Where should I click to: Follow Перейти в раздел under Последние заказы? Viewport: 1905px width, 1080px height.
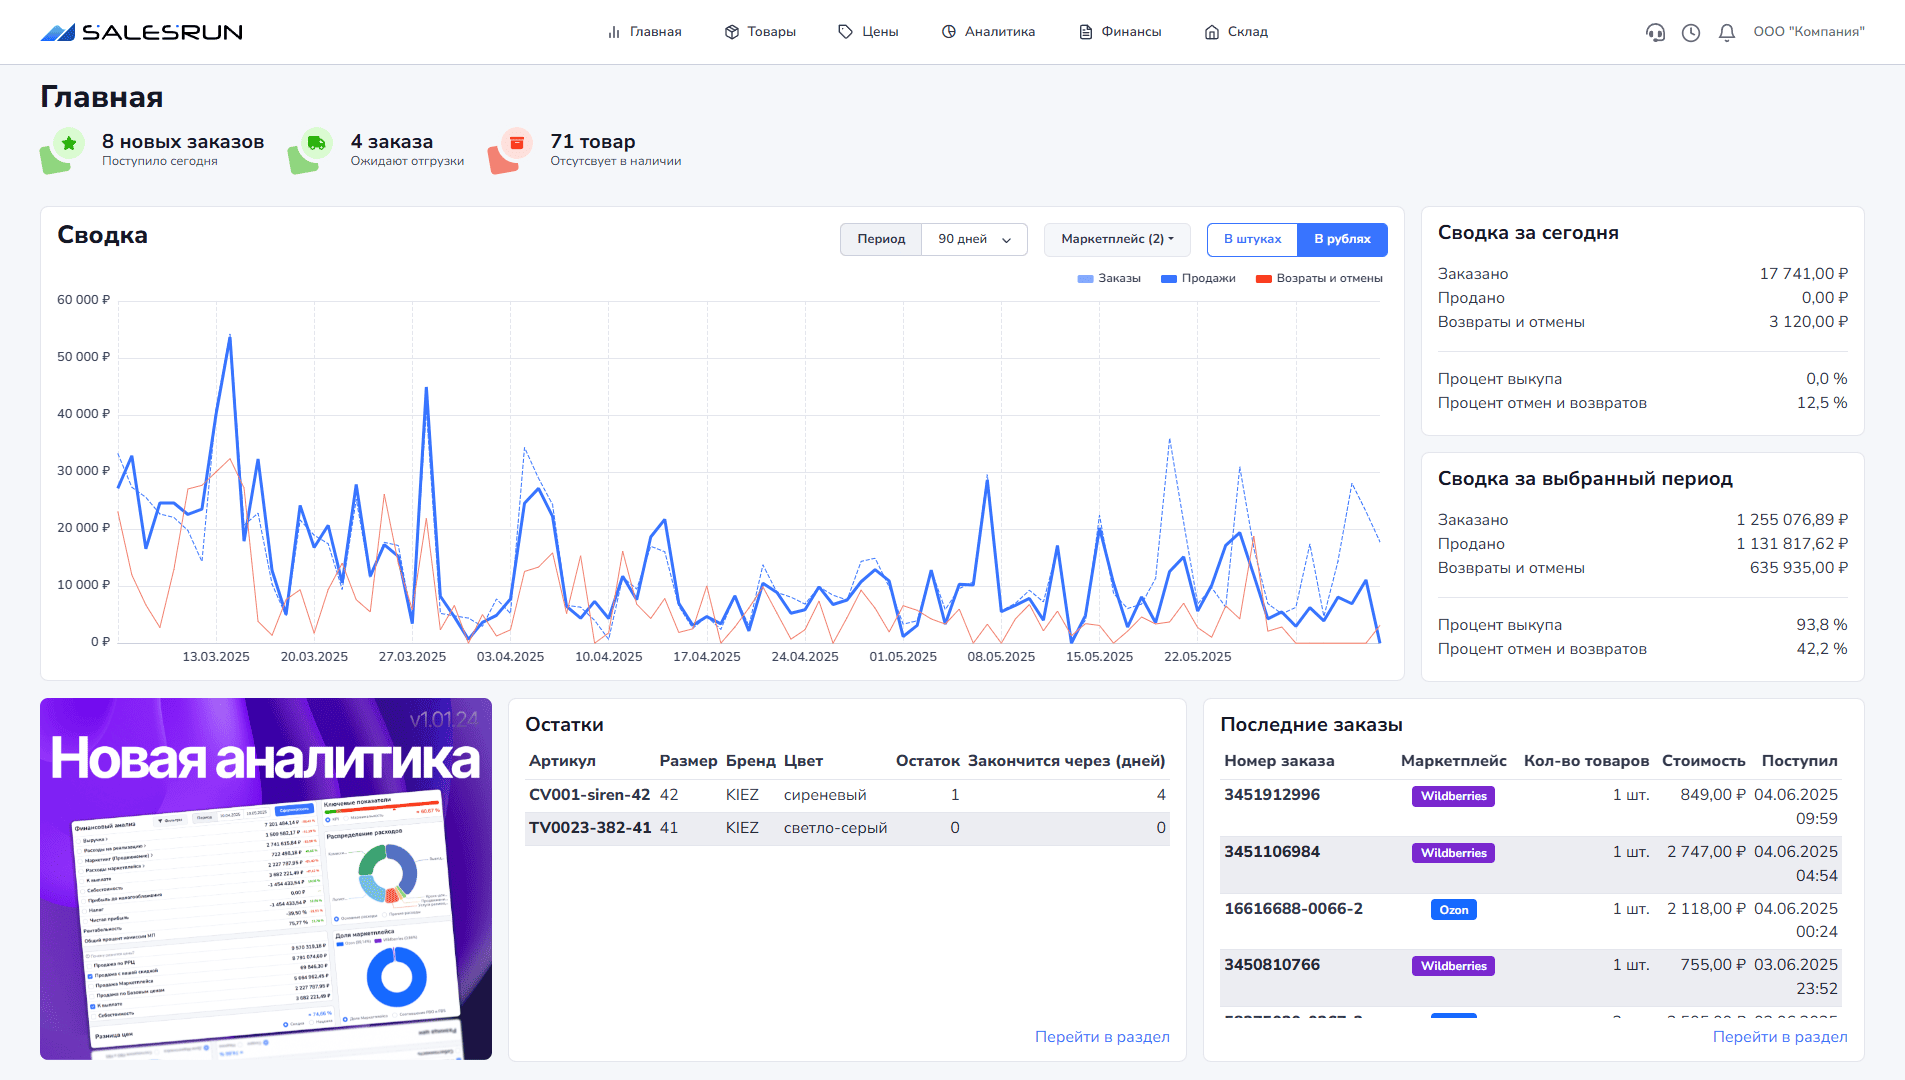(1780, 1037)
